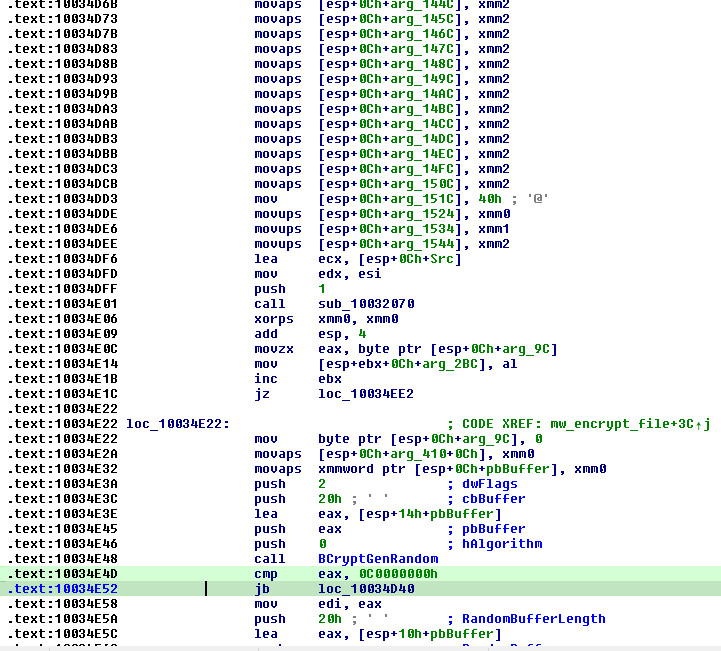Click the jz instruction mnemonic
Screen dimensions: 721x651
[262, 394]
